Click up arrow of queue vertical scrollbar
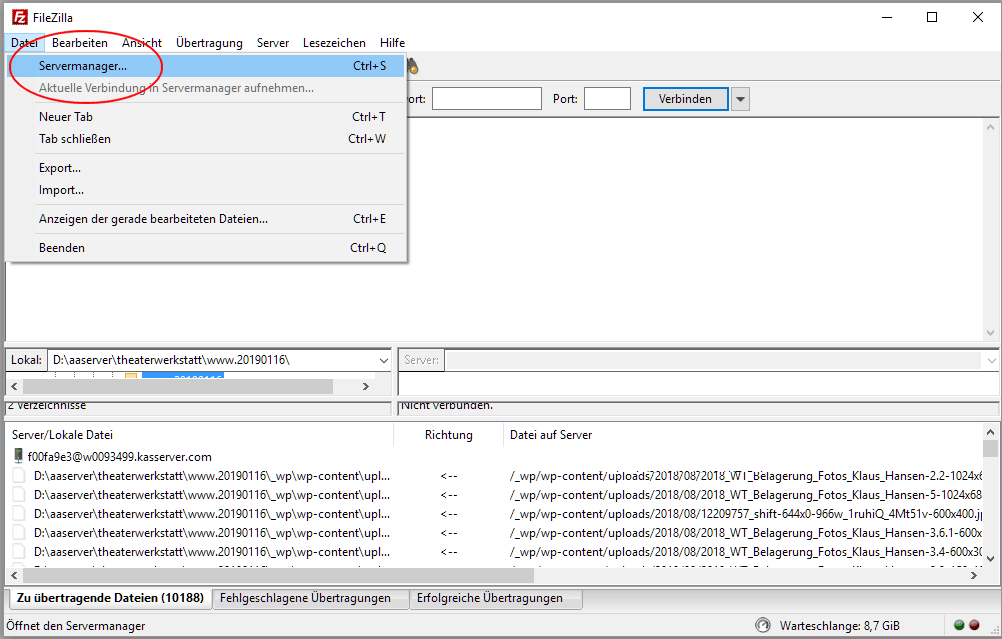Viewport: 1002px width, 639px height. pos(990,433)
